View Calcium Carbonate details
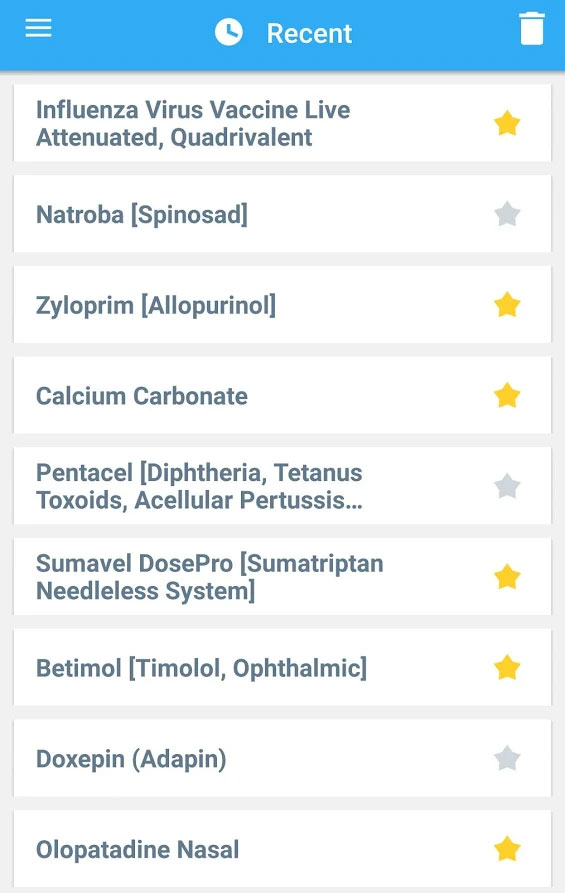The height and width of the screenshot is (893, 565). click(282, 395)
